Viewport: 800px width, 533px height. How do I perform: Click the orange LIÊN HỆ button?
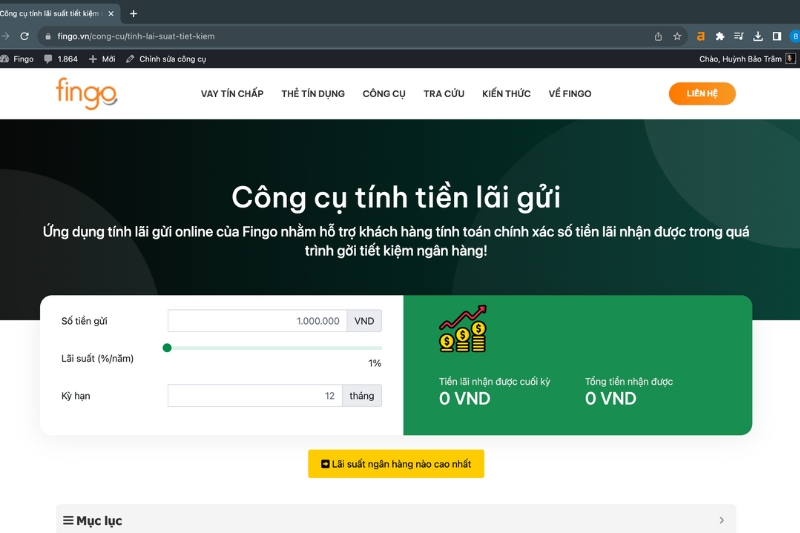coord(702,93)
